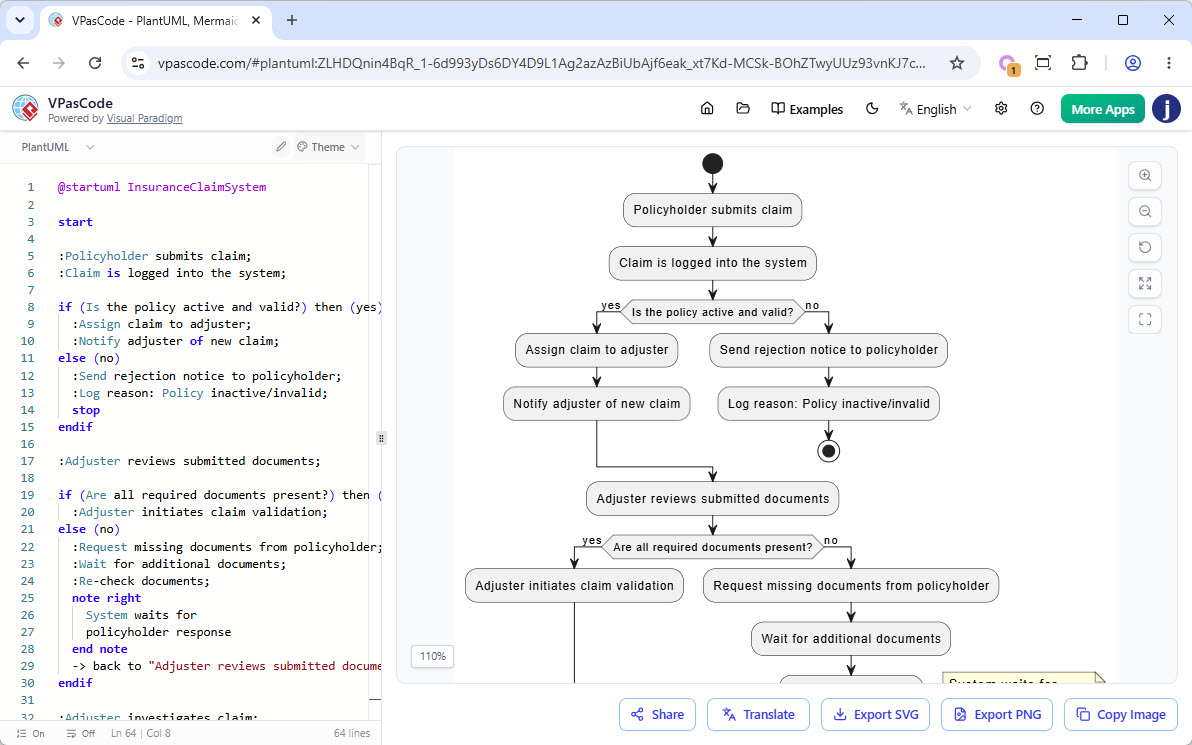1192x745 pixels.
Task: Close the VPasCode browser tab
Action: click(x=256, y=21)
